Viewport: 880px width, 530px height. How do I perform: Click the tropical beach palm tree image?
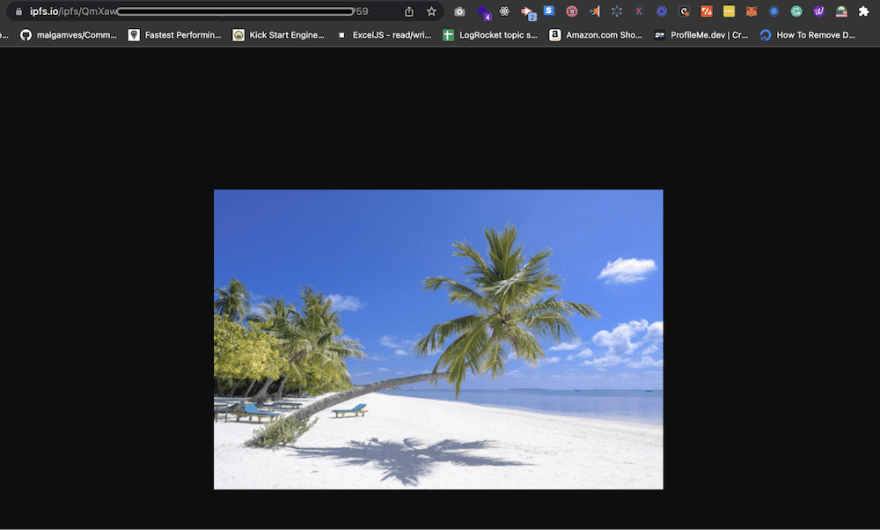click(438, 339)
